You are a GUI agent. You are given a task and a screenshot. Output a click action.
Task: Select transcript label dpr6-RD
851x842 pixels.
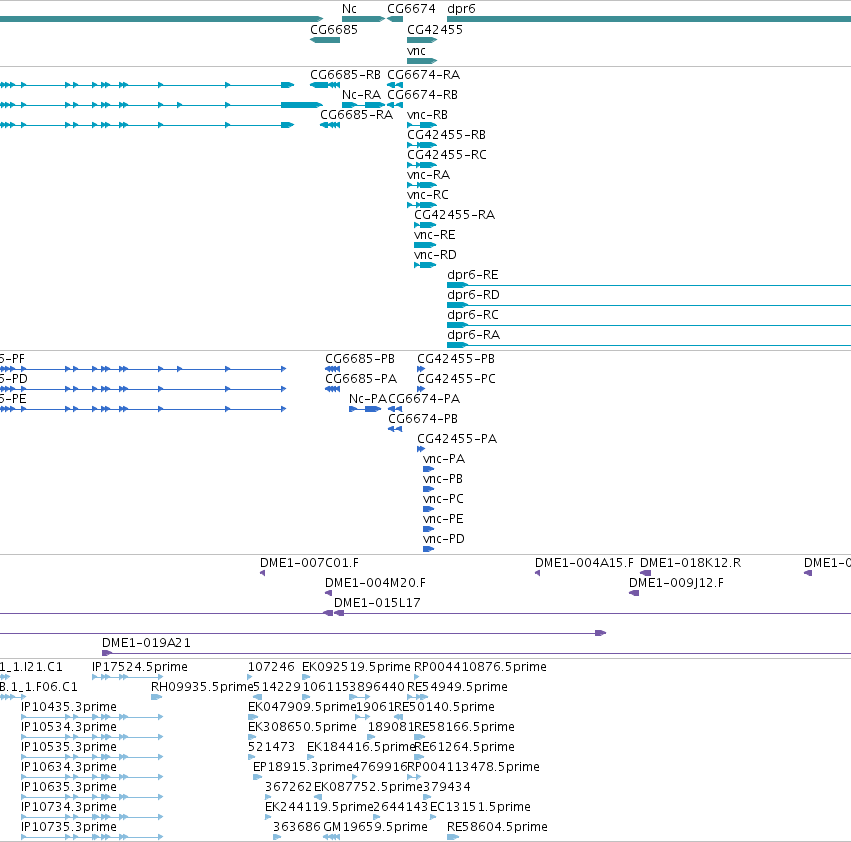(473, 295)
